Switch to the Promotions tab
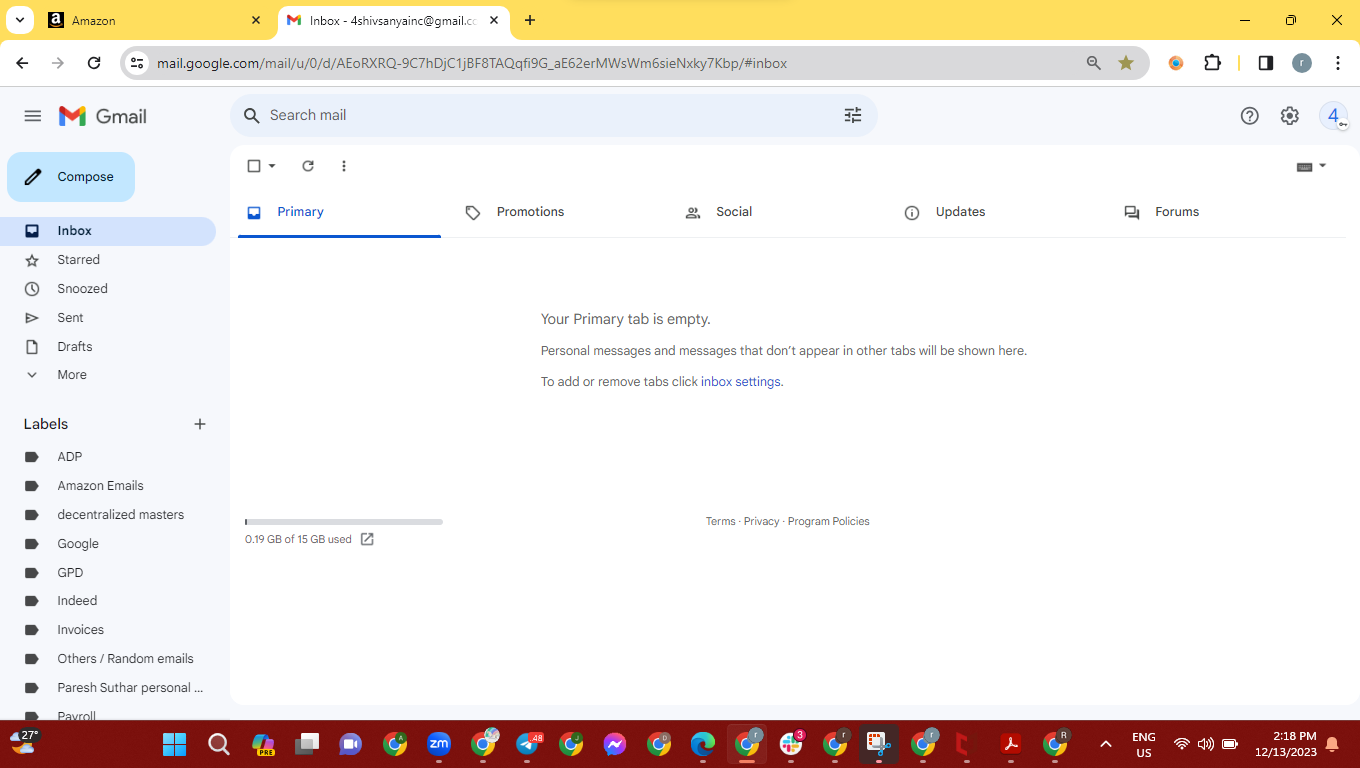1360x768 pixels. [x=559, y=212]
